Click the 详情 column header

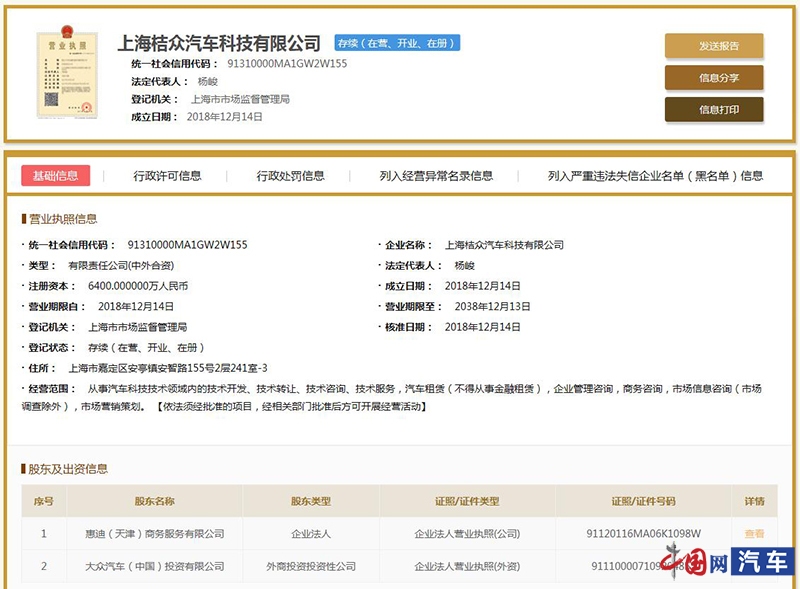coord(754,501)
